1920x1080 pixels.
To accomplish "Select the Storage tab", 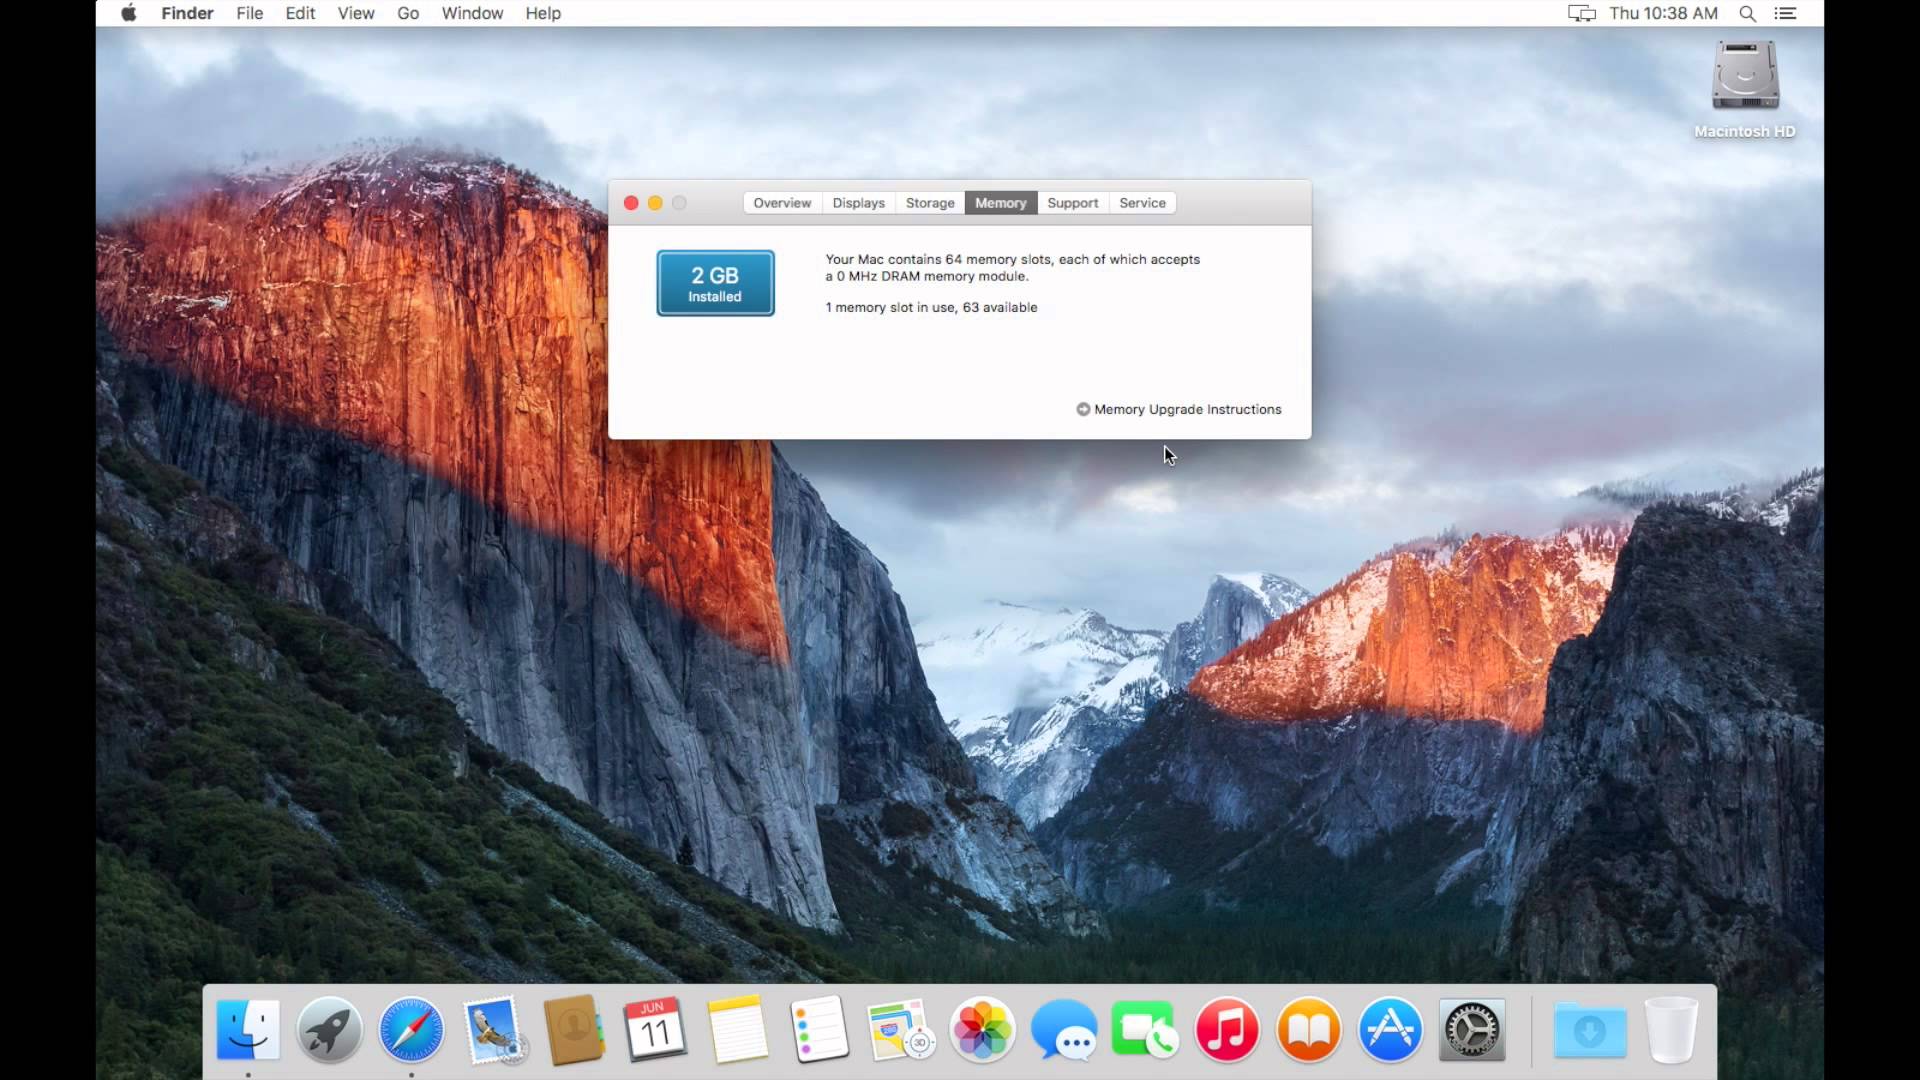I will click(930, 203).
